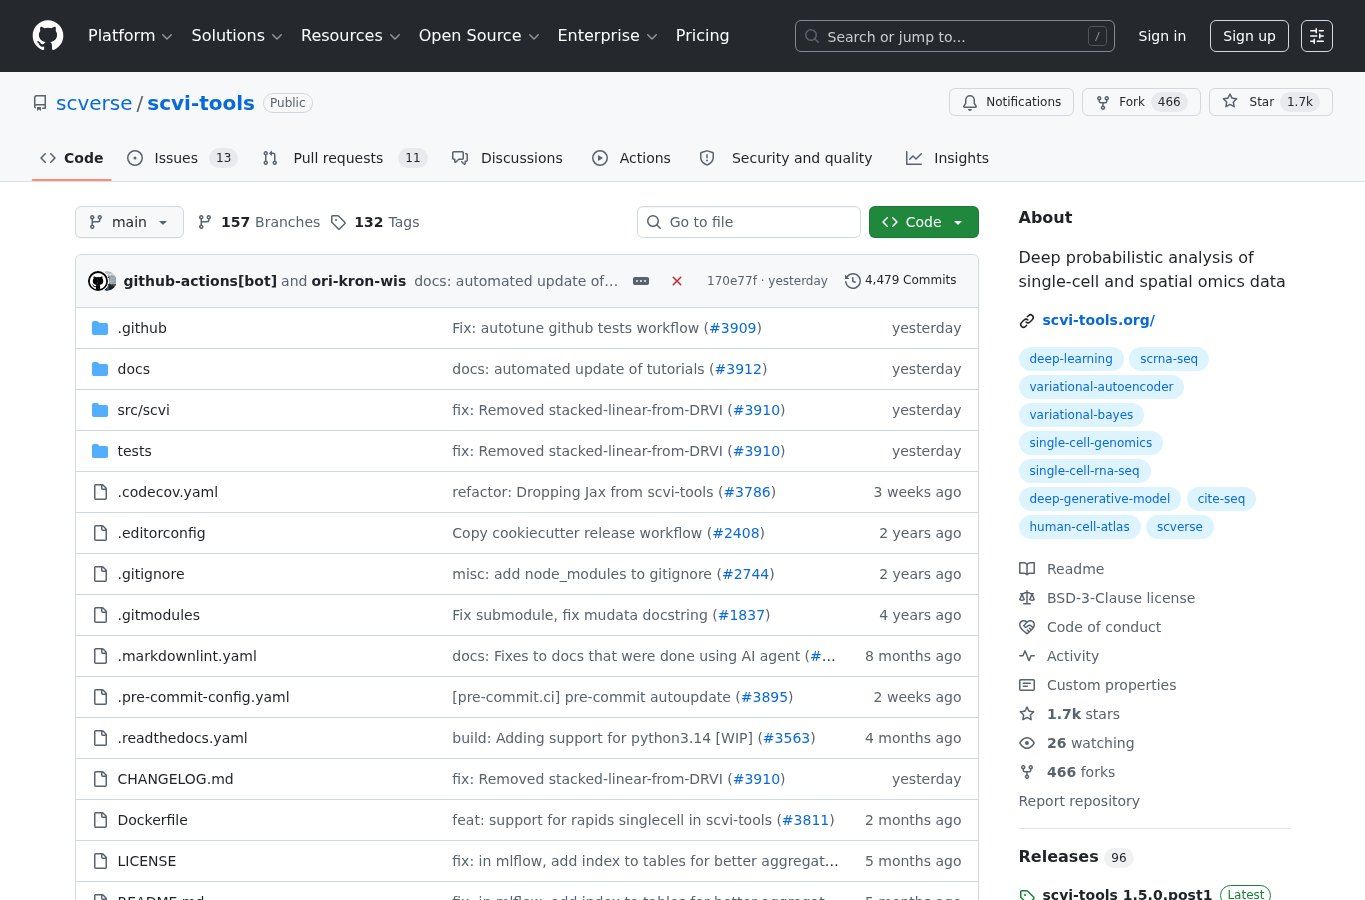The height and width of the screenshot is (900, 1365).
Task: Open the Pricing link
Action: pos(702,36)
